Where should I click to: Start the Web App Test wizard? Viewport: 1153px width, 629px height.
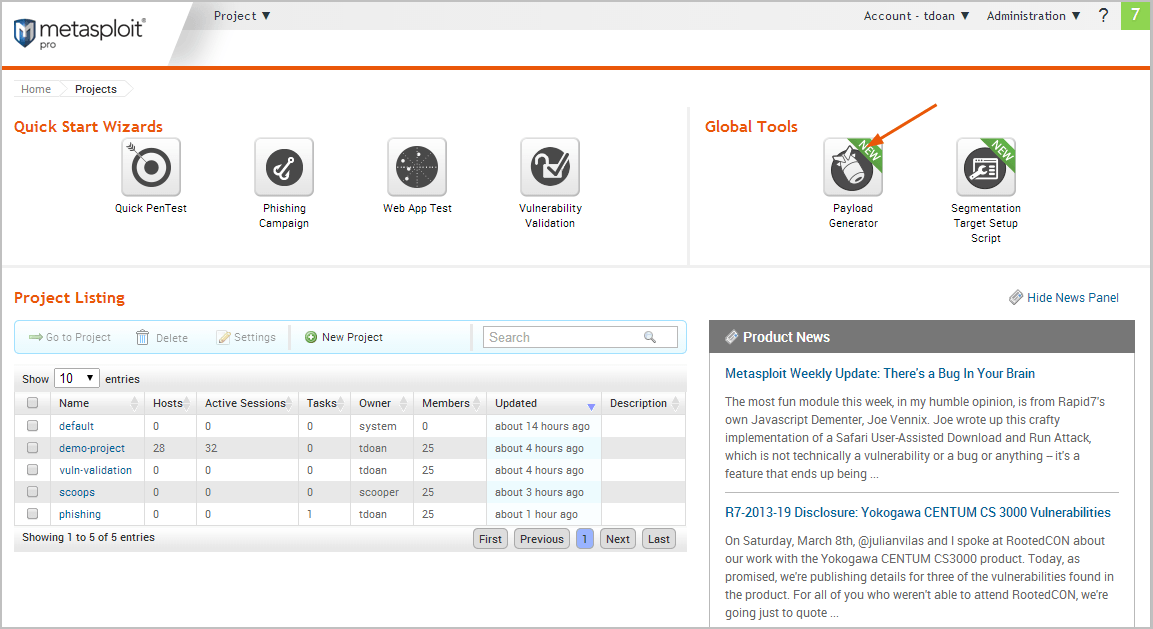[417, 168]
